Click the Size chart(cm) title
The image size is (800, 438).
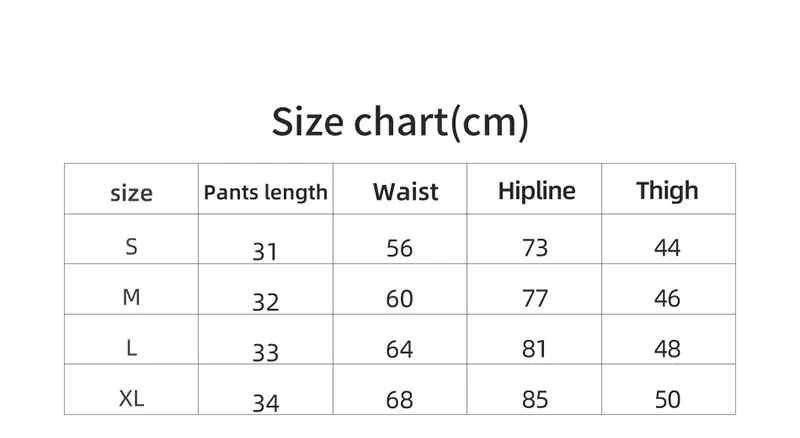(400, 123)
